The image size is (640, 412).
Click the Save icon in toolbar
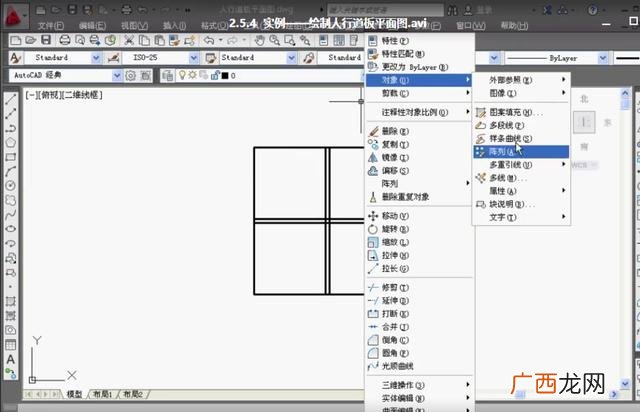[46, 40]
